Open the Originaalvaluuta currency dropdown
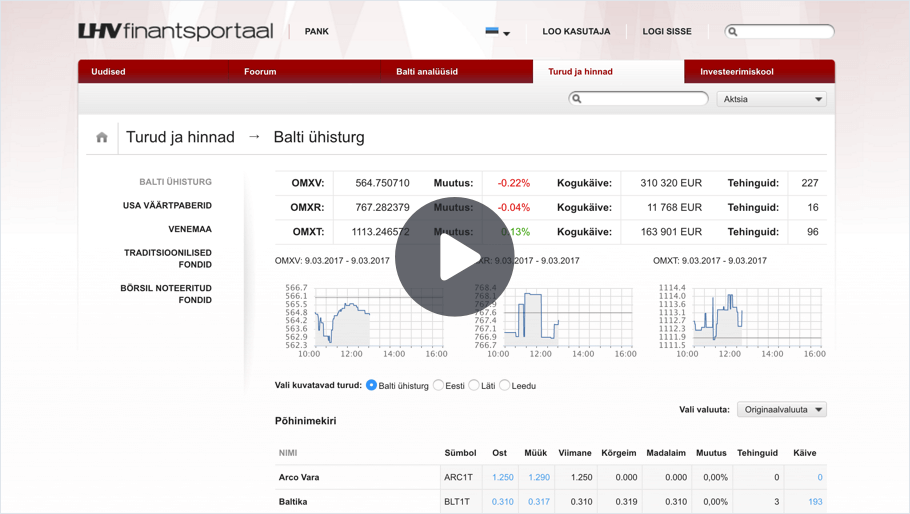This screenshot has height=514, width=910. tap(782, 410)
